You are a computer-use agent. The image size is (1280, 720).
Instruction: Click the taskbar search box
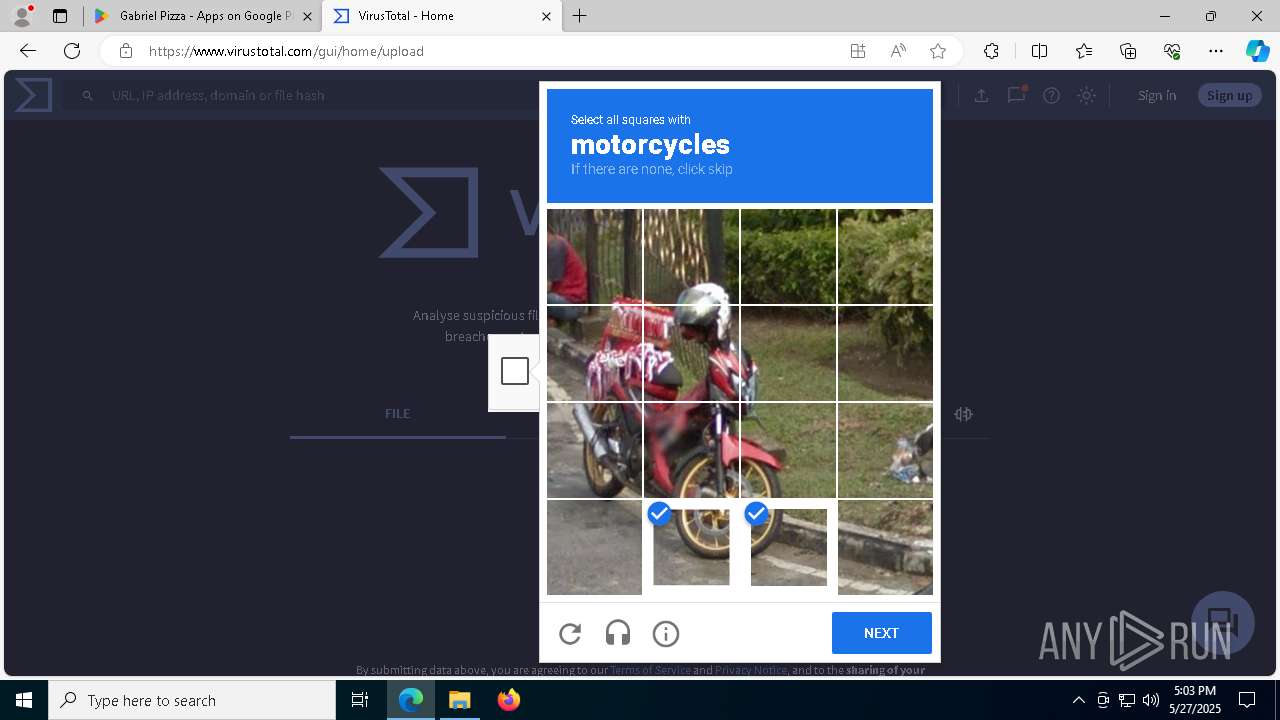tap(192, 700)
